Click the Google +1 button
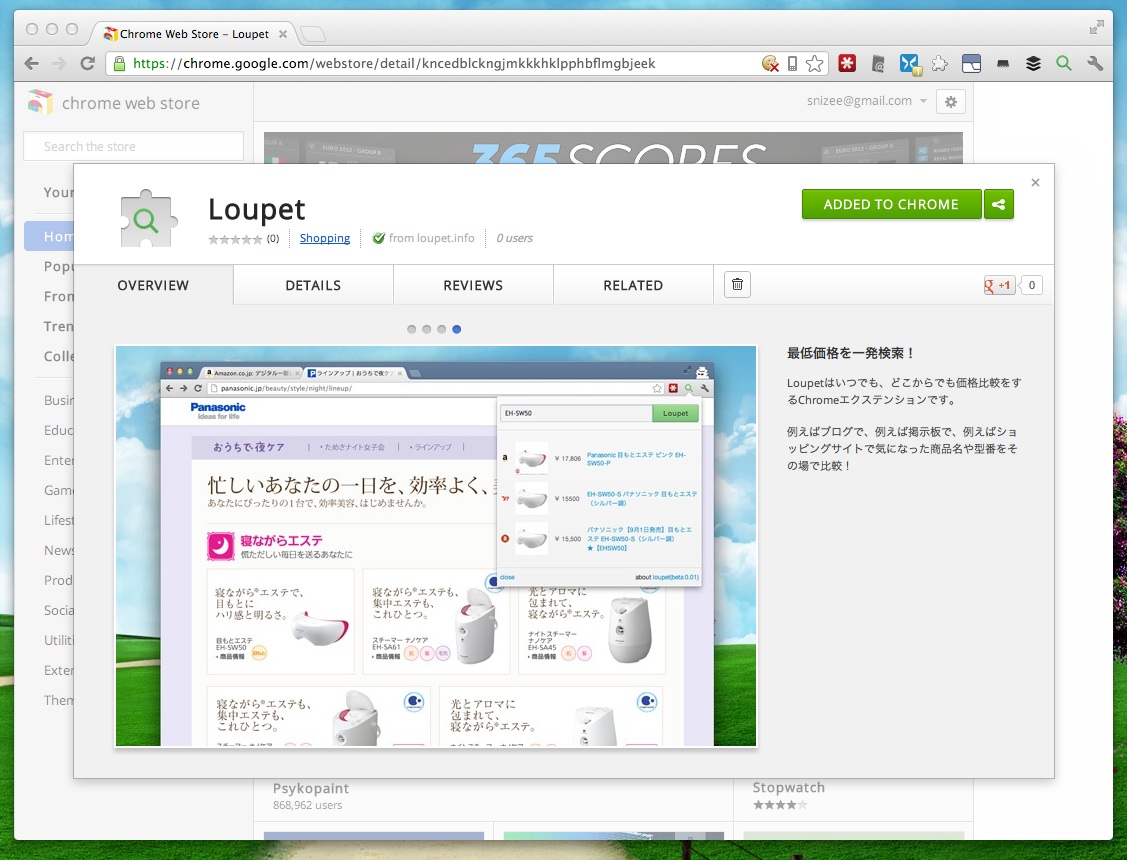The image size is (1127, 860). [x=998, y=285]
